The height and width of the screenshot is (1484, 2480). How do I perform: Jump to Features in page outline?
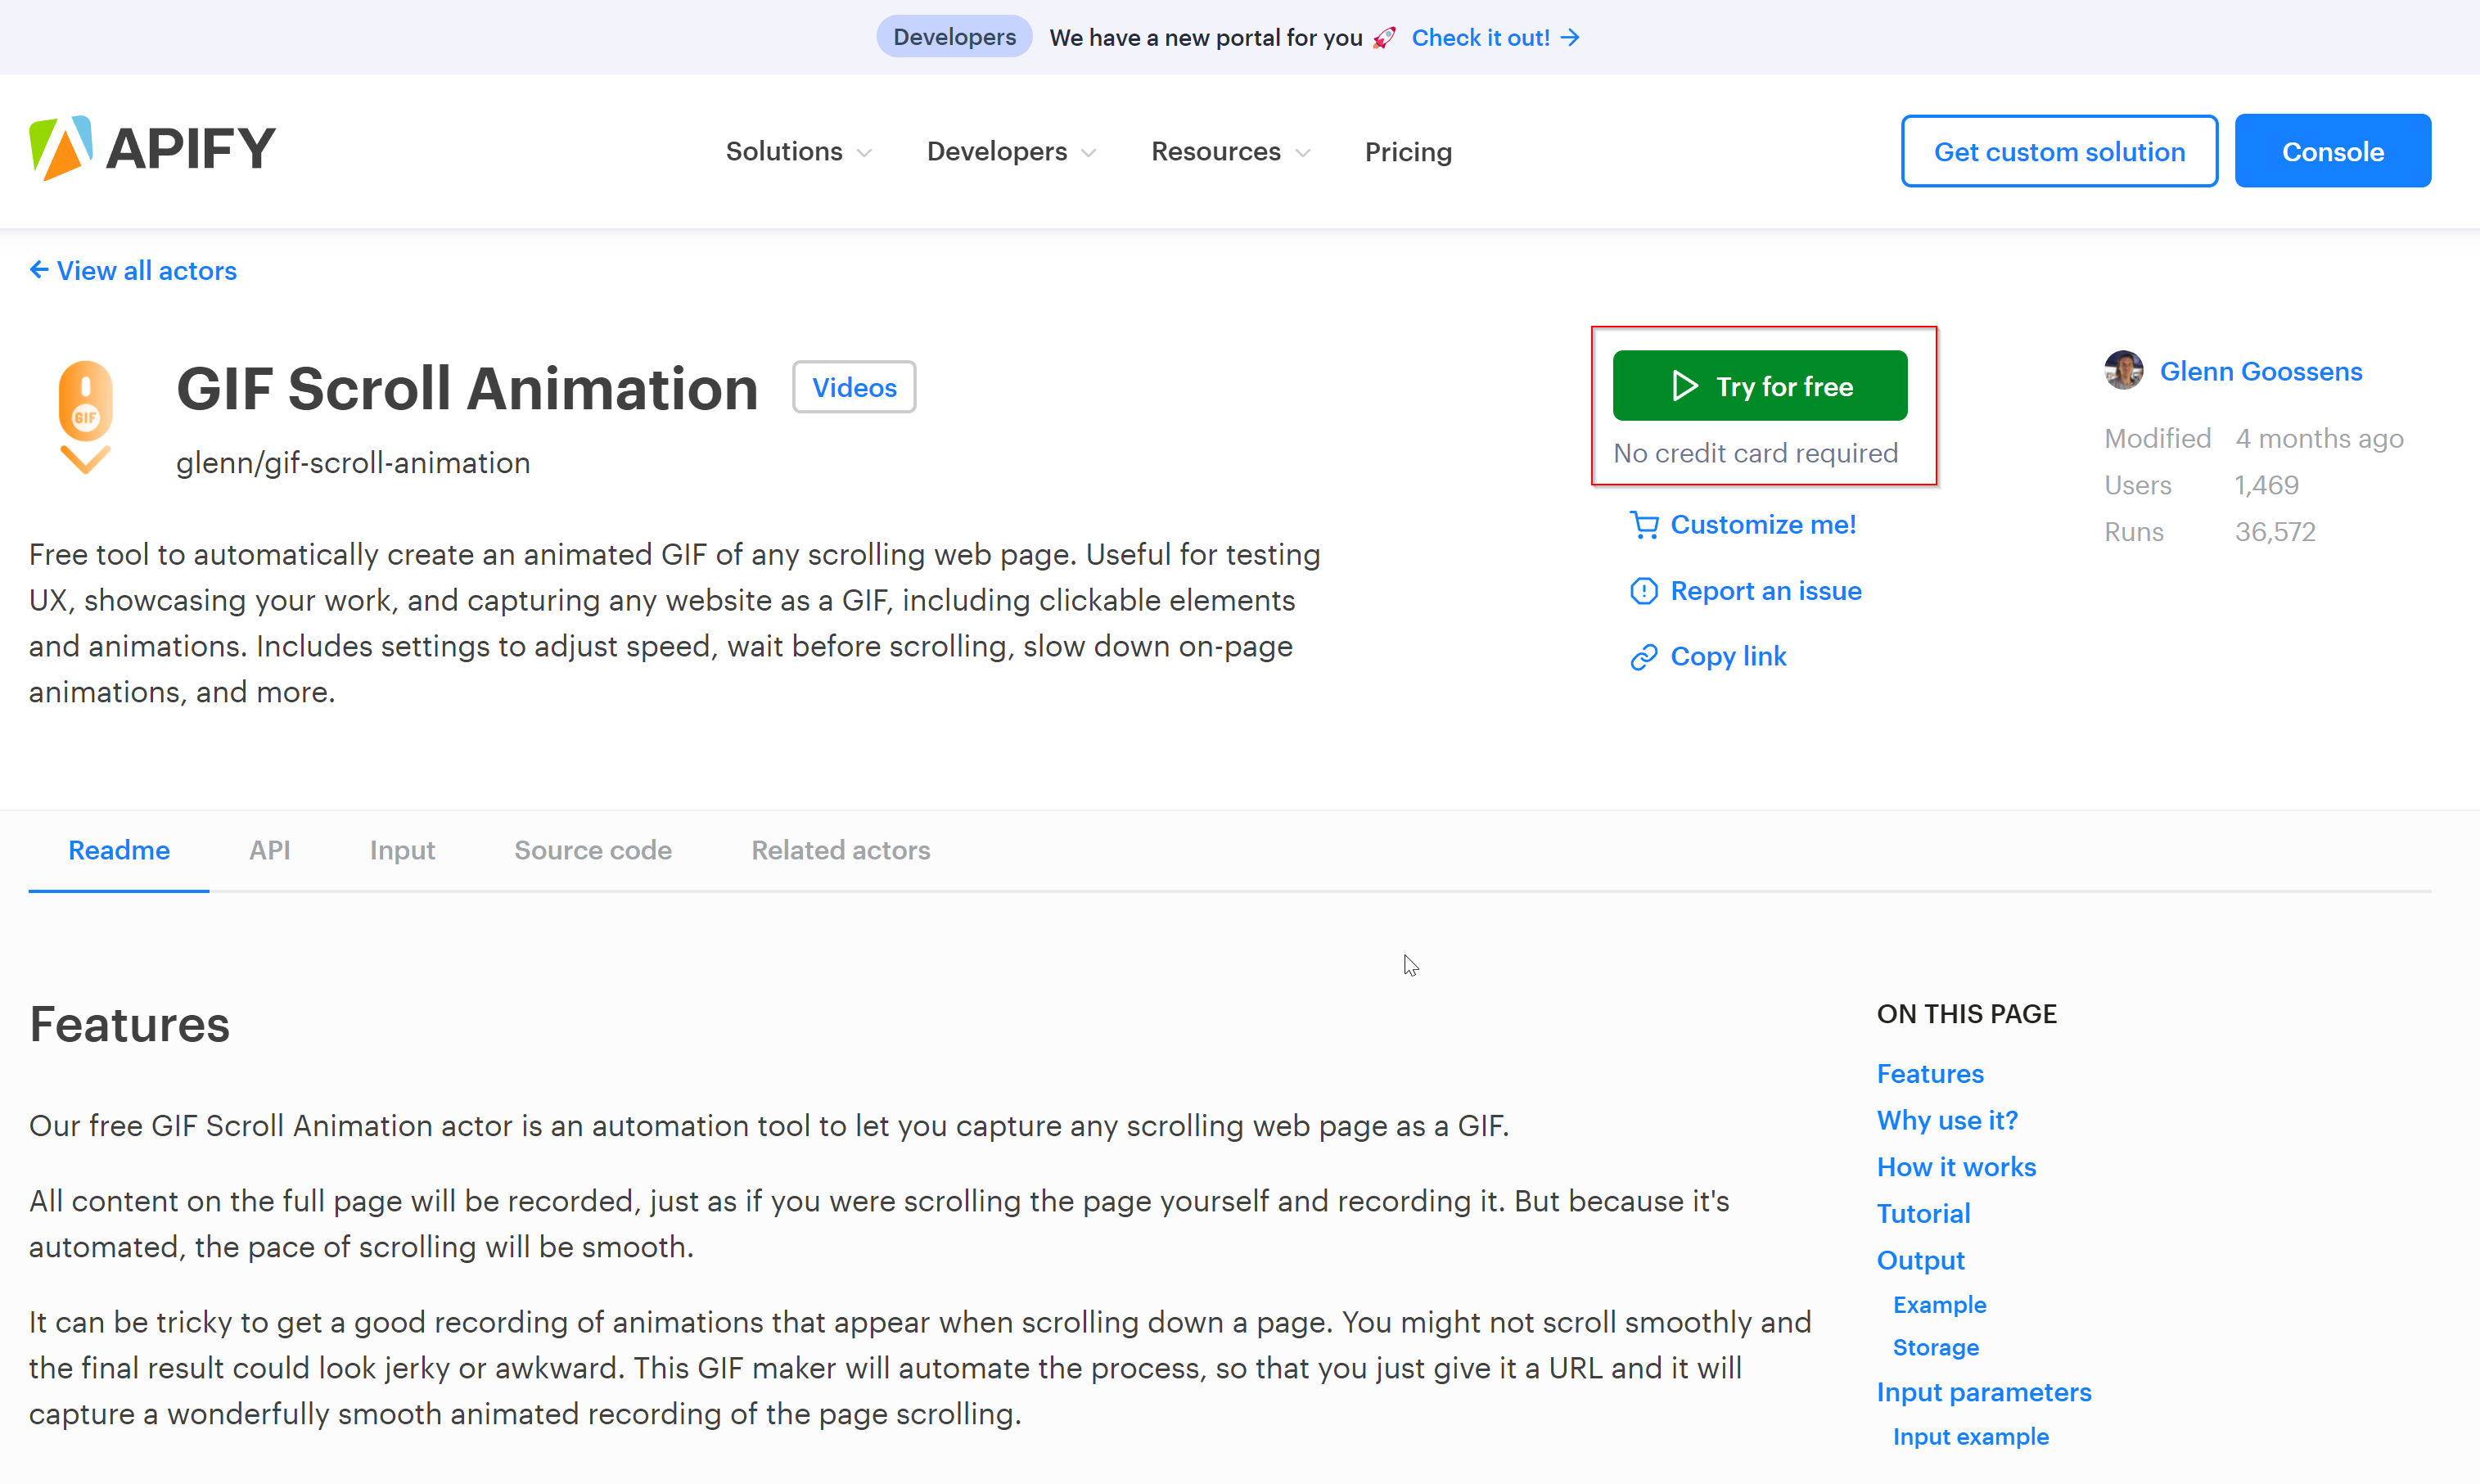coord(1929,1074)
